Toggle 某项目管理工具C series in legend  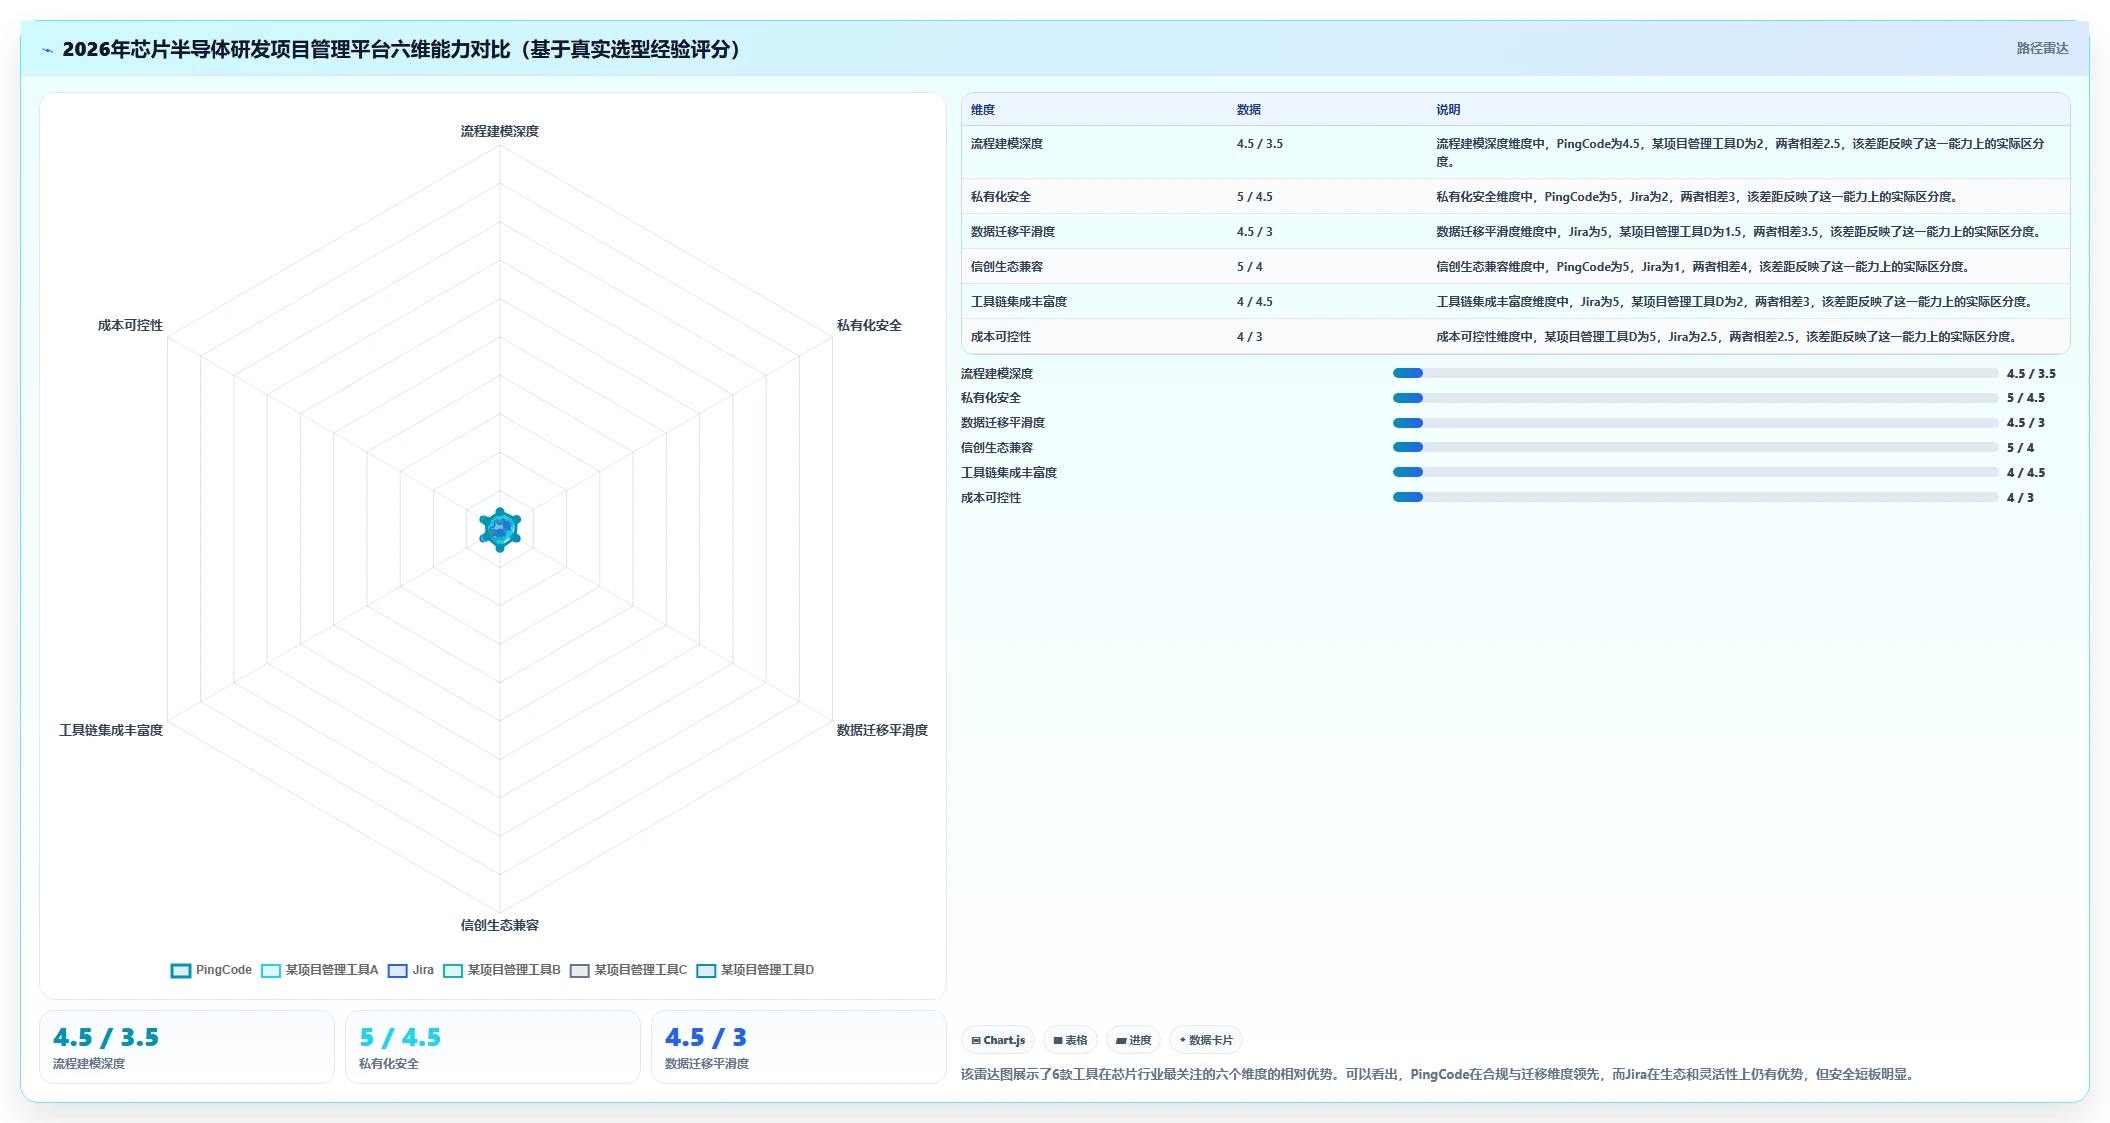point(629,970)
